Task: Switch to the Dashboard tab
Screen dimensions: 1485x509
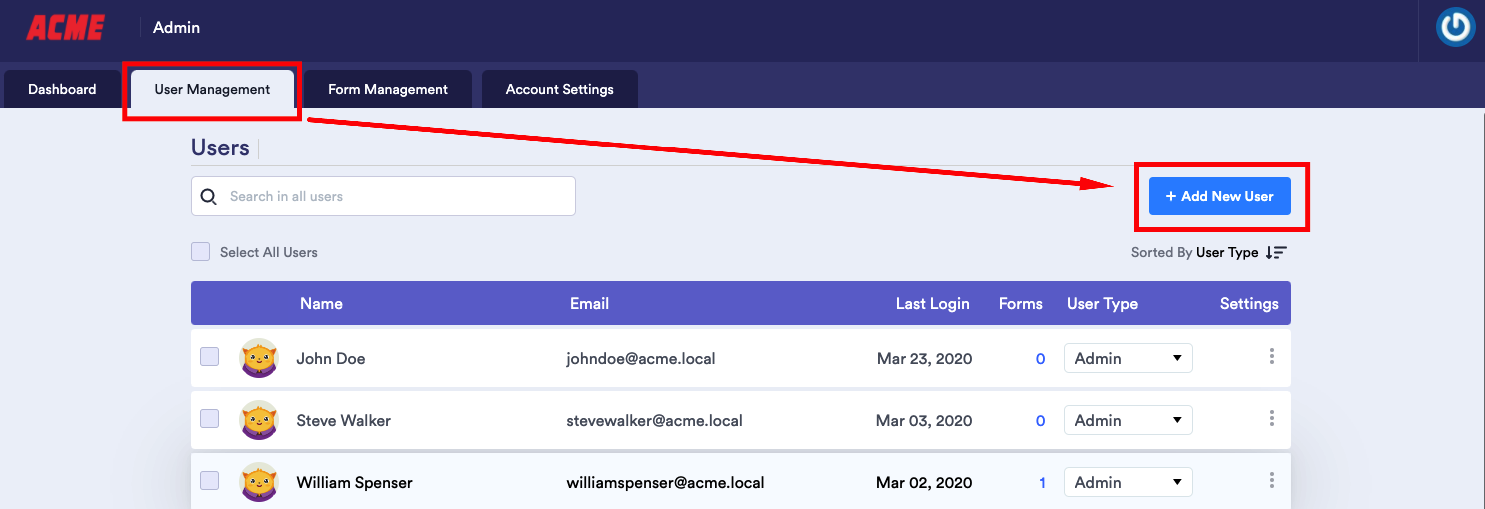Action: pyautogui.click(x=62, y=89)
